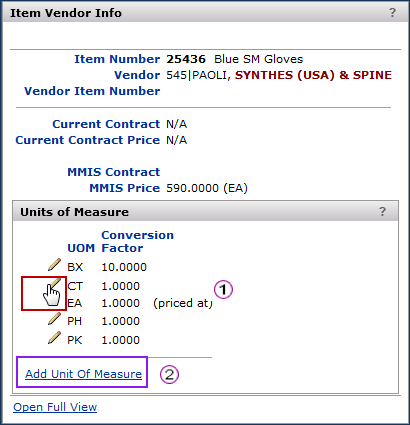Click the Units of Measure panel header
The image size is (410, 425).
tap(205, 212)
